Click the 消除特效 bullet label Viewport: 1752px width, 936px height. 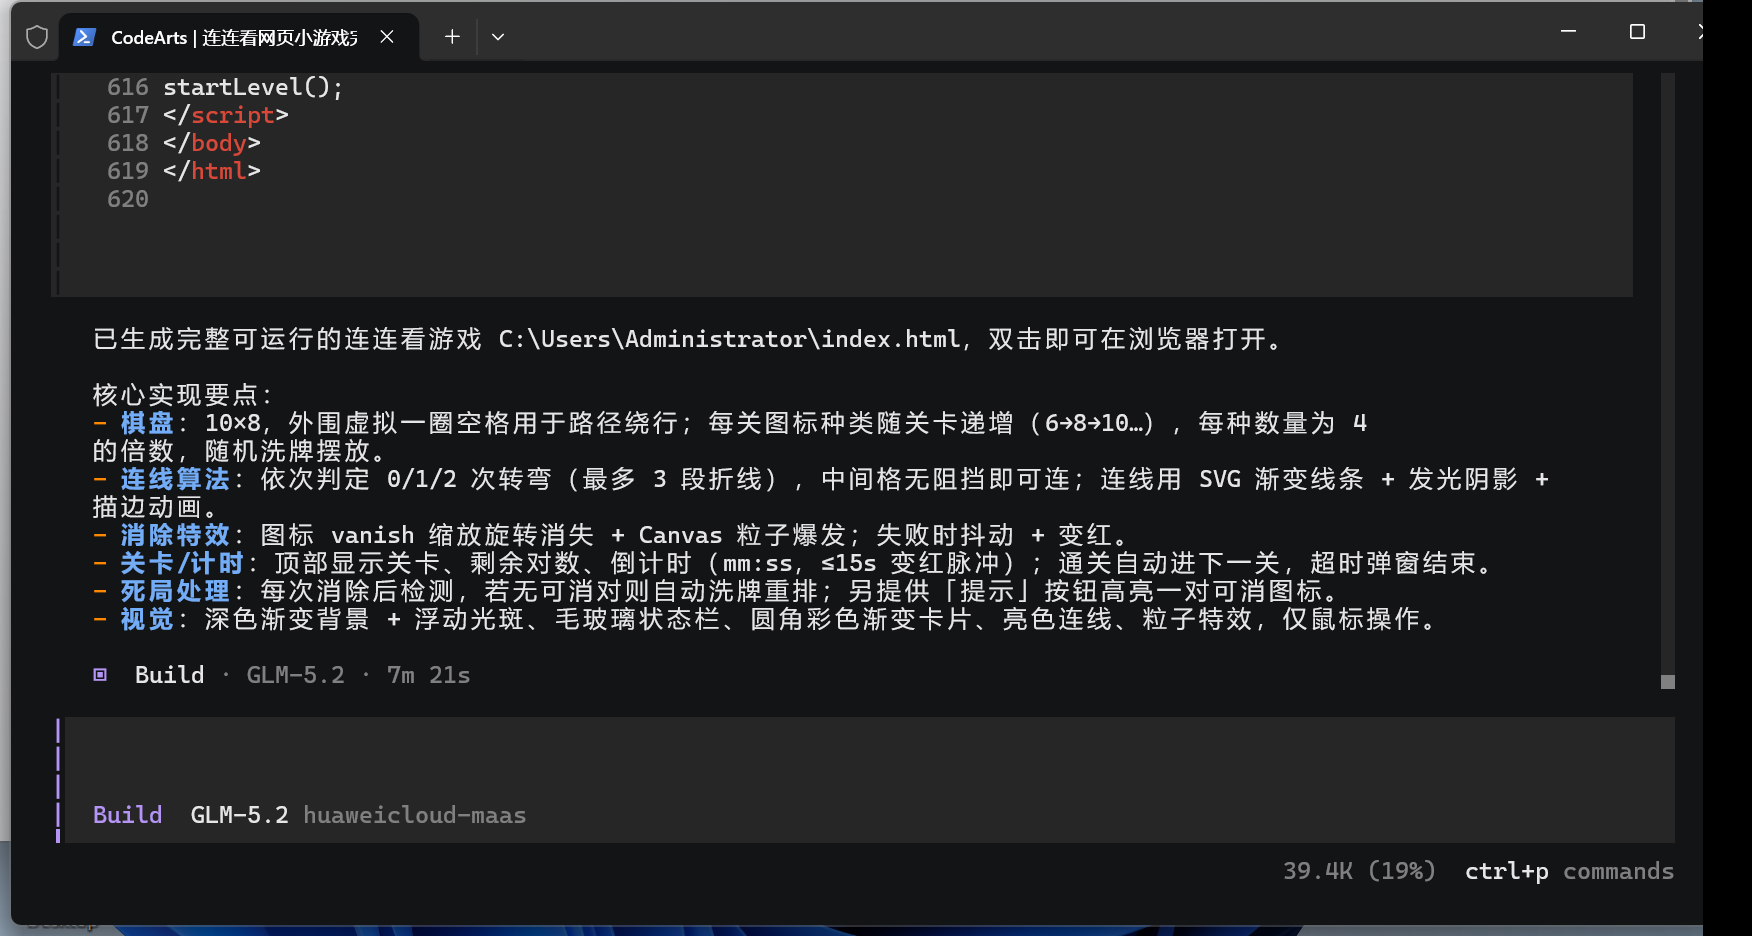(175, 535)
